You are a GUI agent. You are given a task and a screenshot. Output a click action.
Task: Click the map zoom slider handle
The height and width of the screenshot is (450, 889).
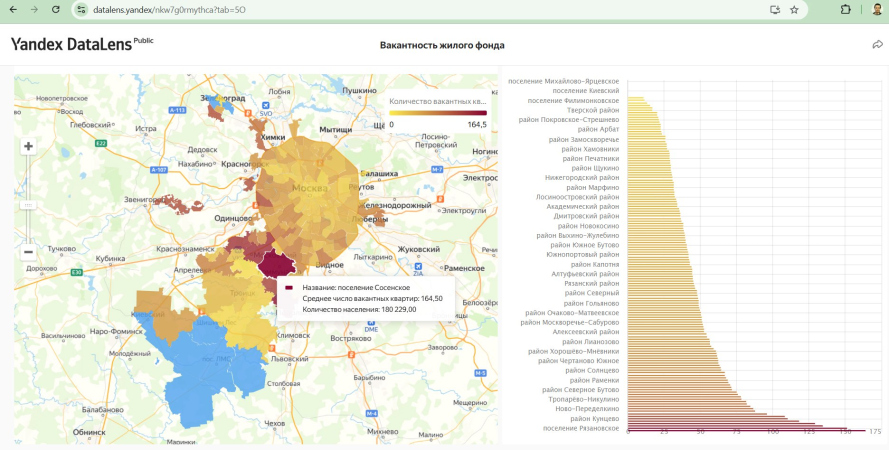tap(28, 206)
